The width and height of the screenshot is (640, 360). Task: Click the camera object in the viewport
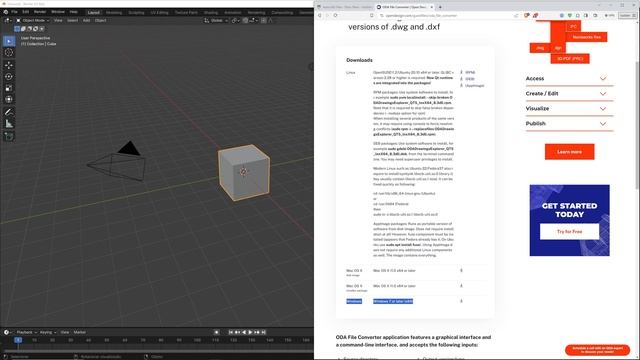click(x=117, y=162)
